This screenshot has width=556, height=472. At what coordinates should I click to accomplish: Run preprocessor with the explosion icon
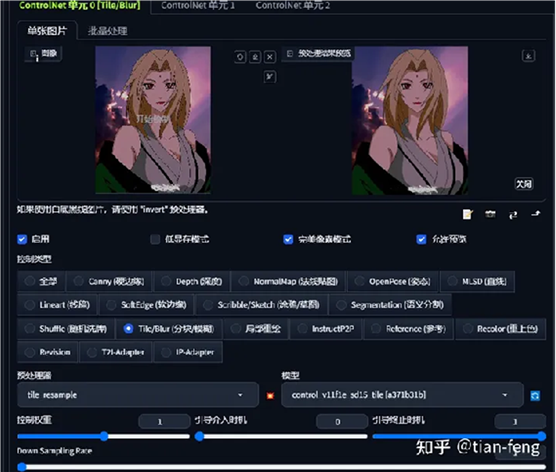click(x=270, y=395)
